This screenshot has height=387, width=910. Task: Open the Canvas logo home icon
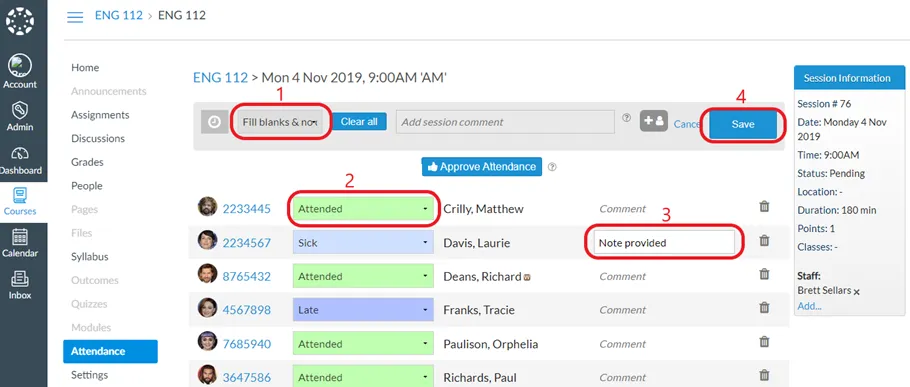(x=20, y=21)
